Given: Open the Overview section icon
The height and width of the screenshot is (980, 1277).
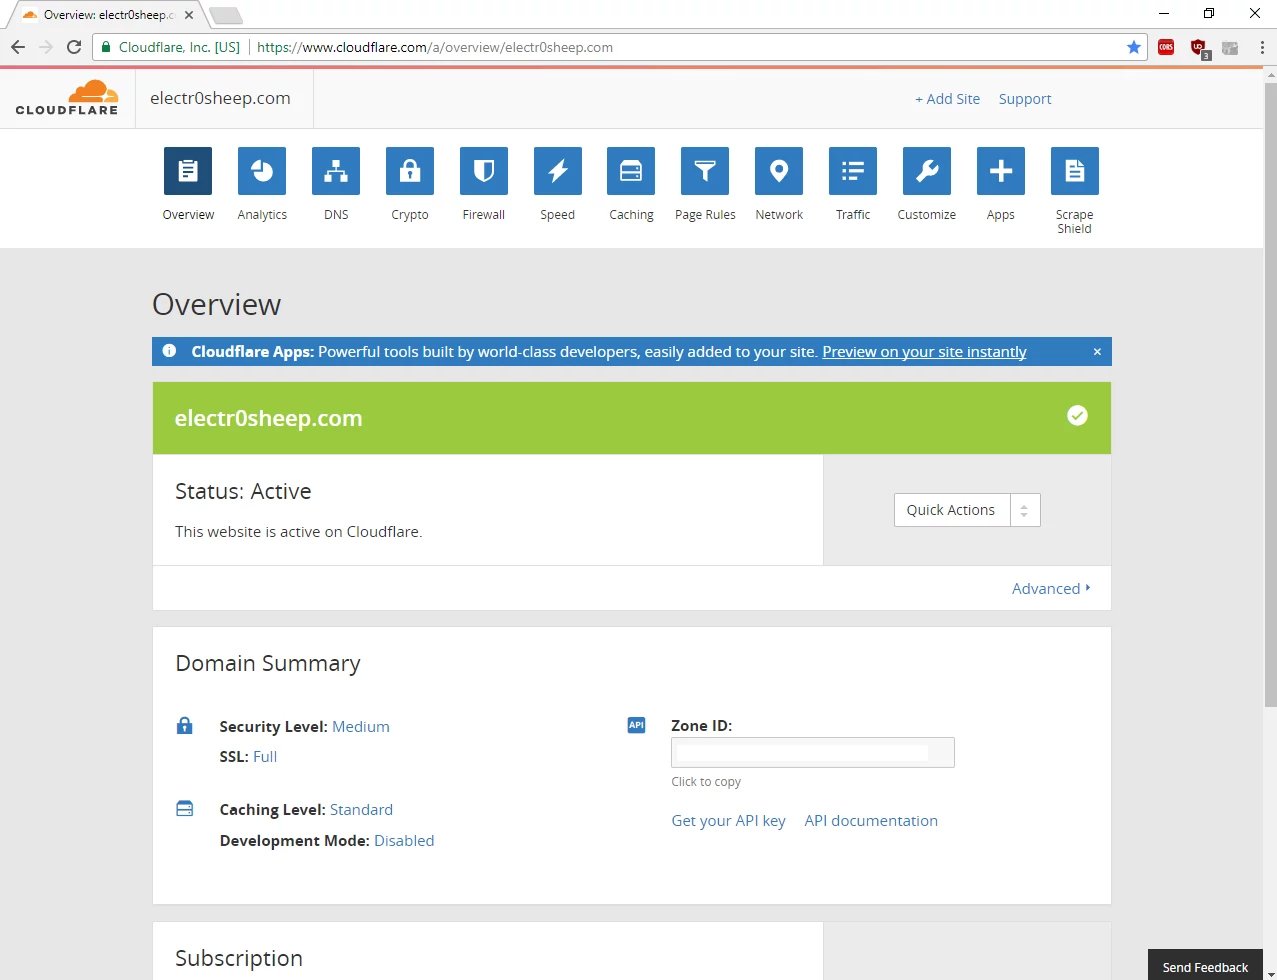Looking at the screenshot, I should coord(188,171).
